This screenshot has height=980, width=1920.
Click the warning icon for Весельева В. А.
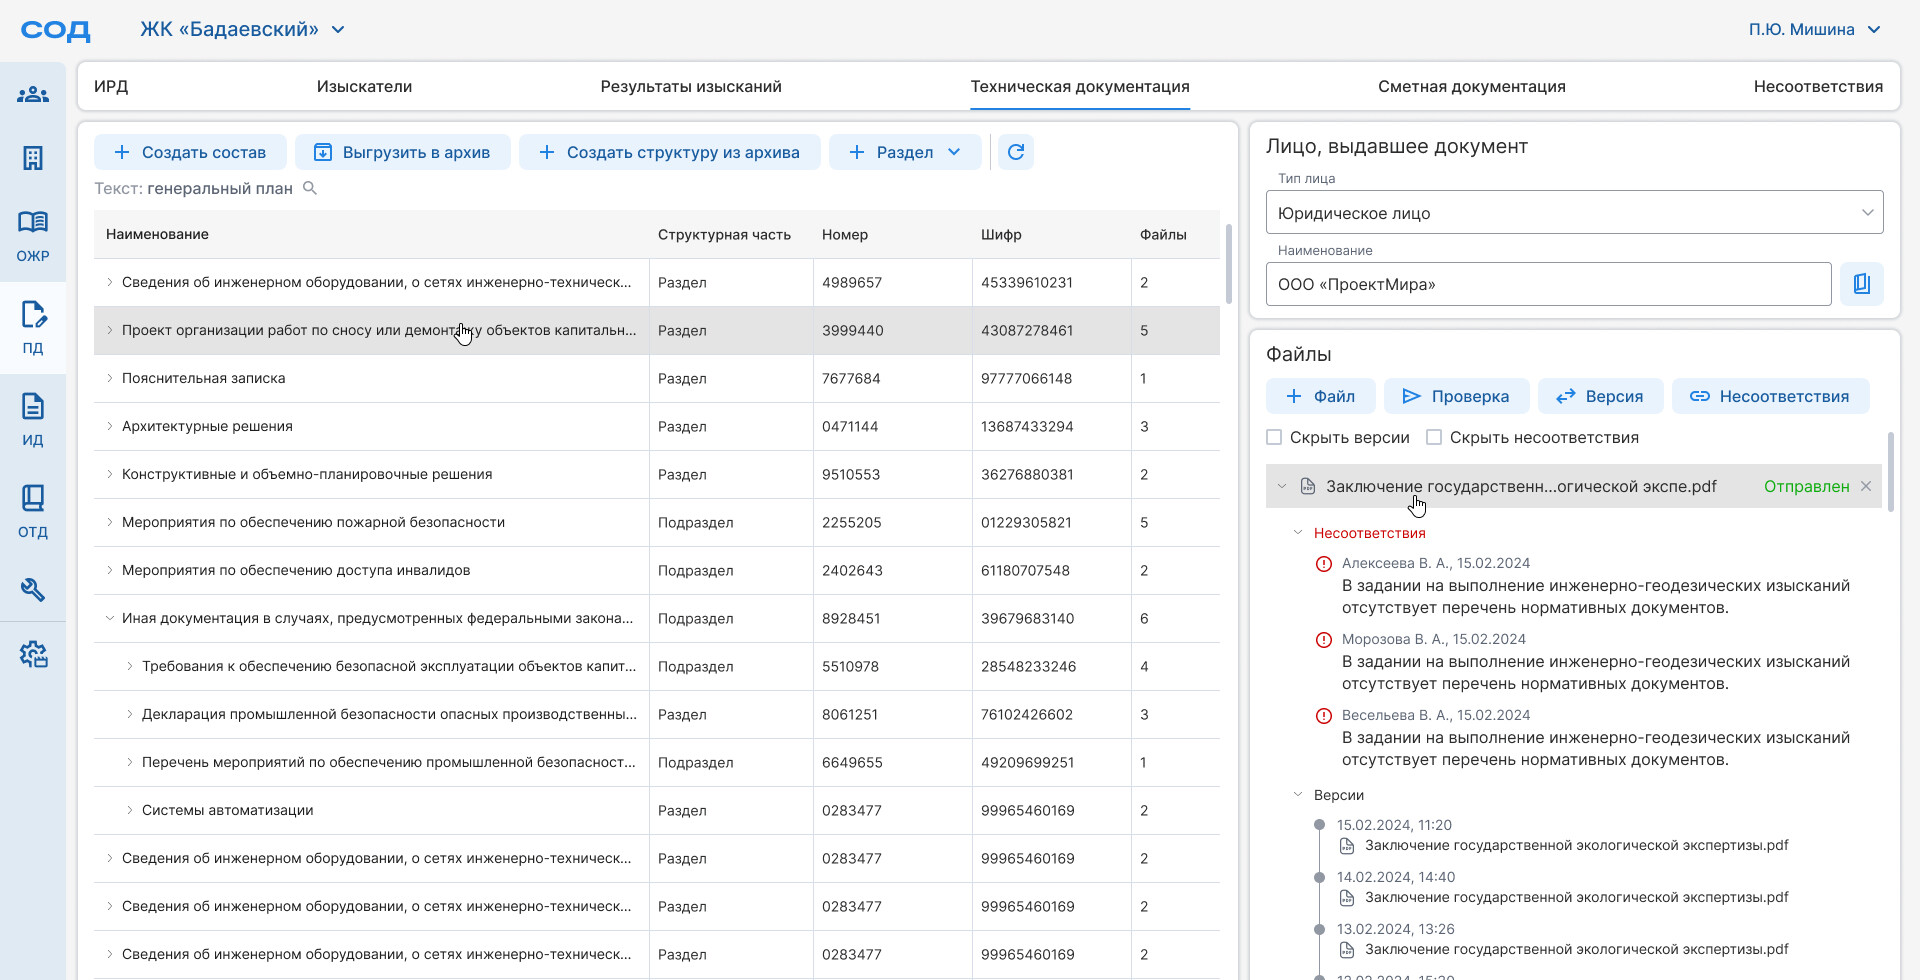click(1324, 716)
